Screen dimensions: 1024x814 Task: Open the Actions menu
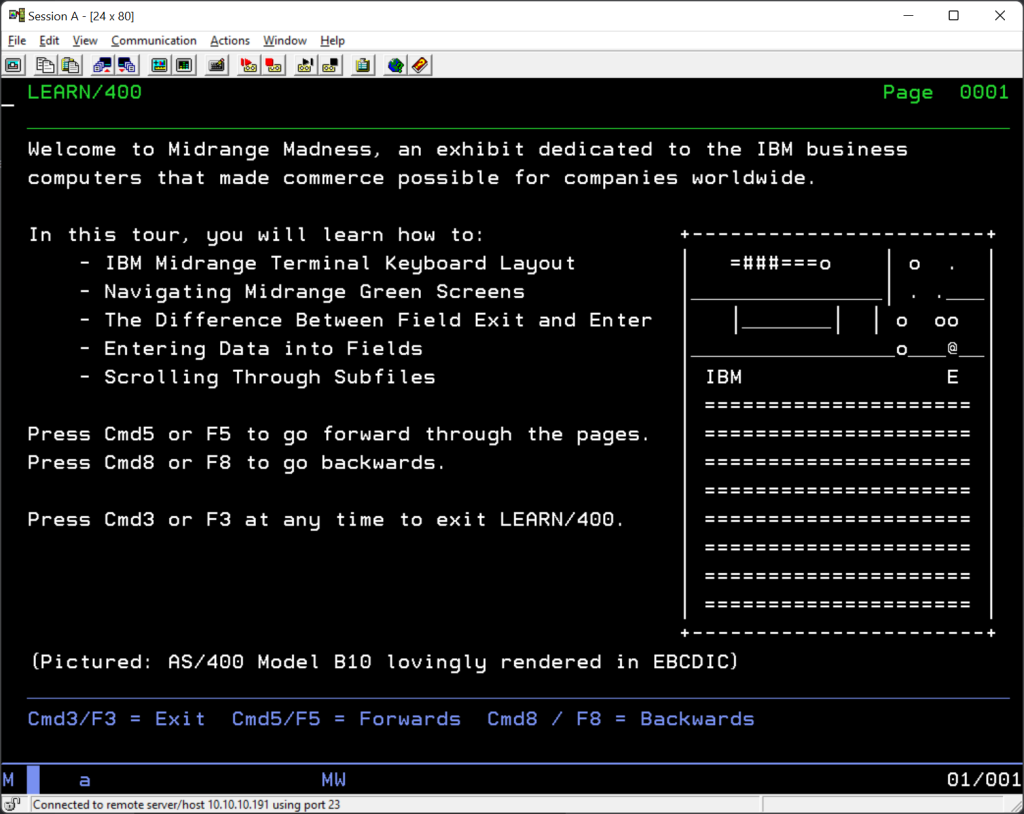[x=230, y=41]
